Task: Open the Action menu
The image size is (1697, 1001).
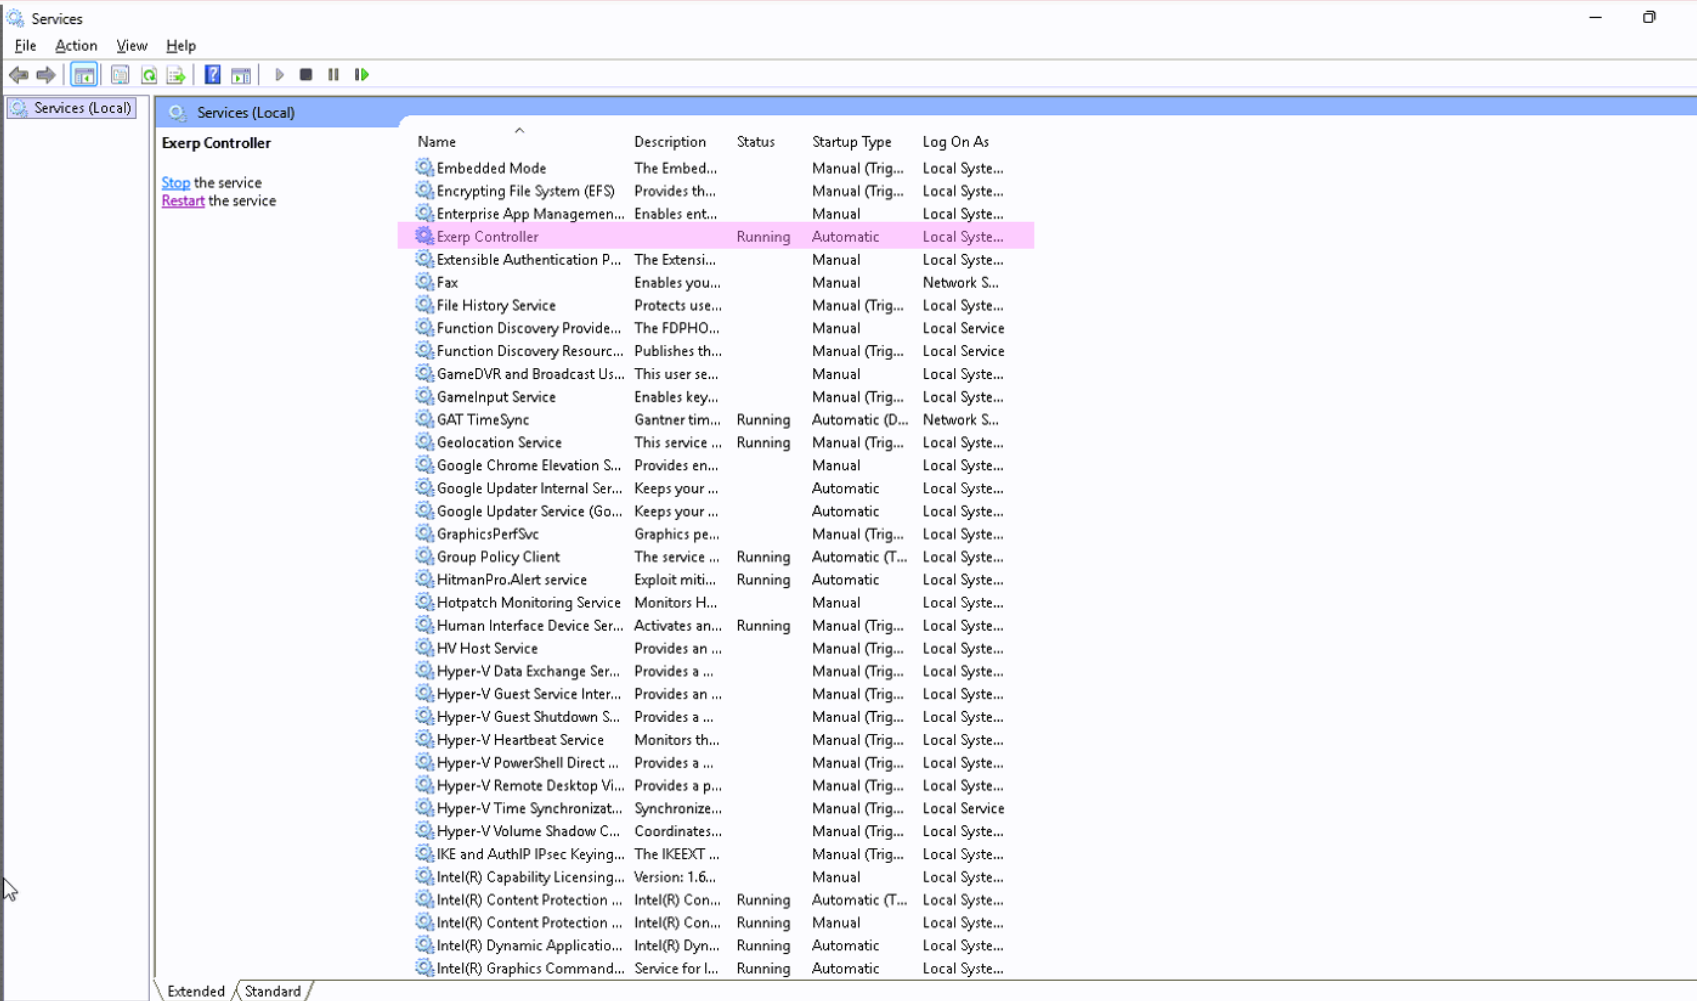Action: [x=76, y=46]
